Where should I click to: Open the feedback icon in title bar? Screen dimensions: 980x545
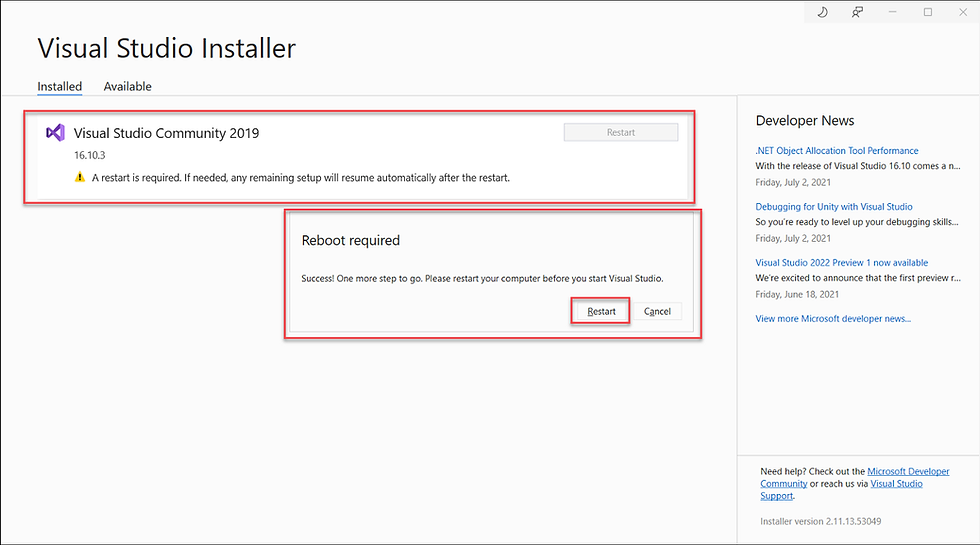pos(858,12)
